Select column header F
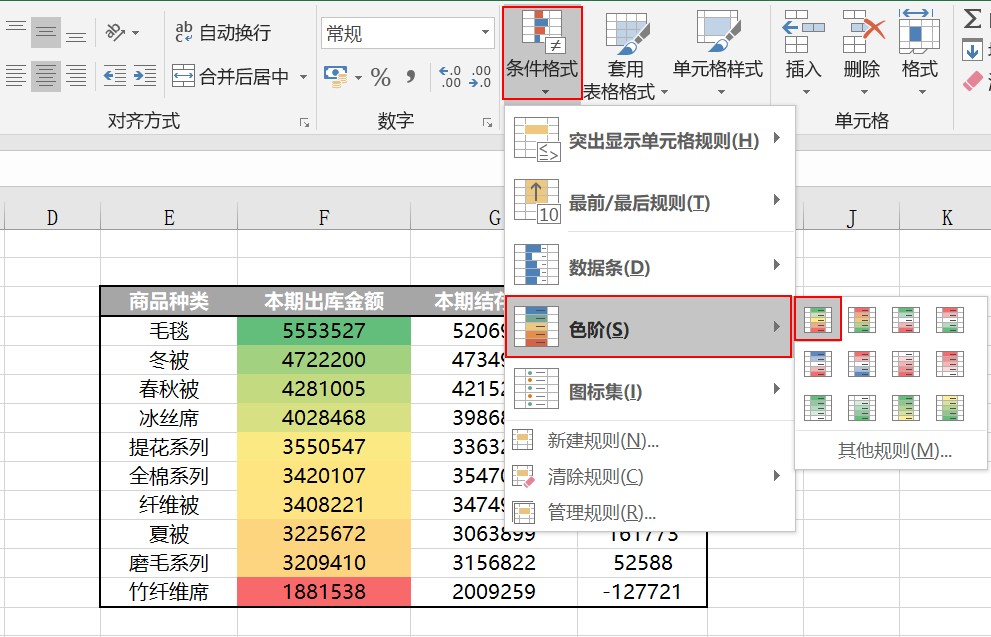Screen dimensions: 991x637 click(x=324, y=217)
